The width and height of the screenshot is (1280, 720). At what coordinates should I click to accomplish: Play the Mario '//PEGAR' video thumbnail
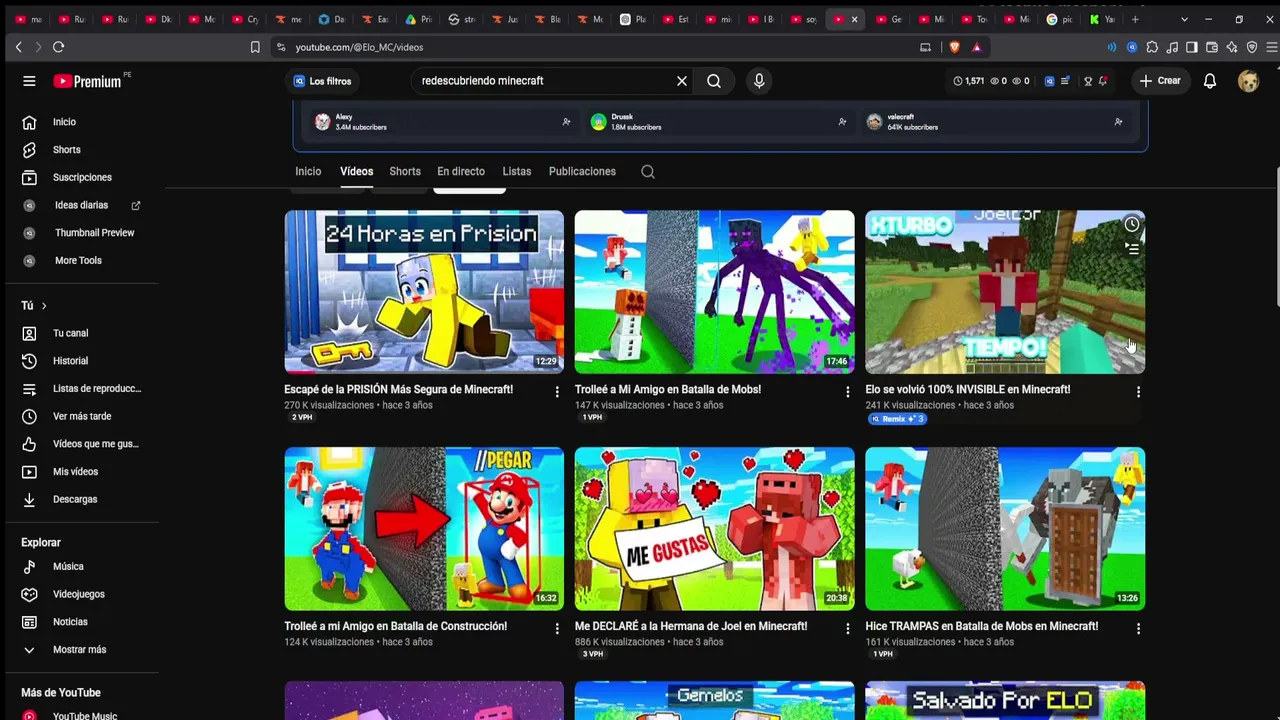424,529
